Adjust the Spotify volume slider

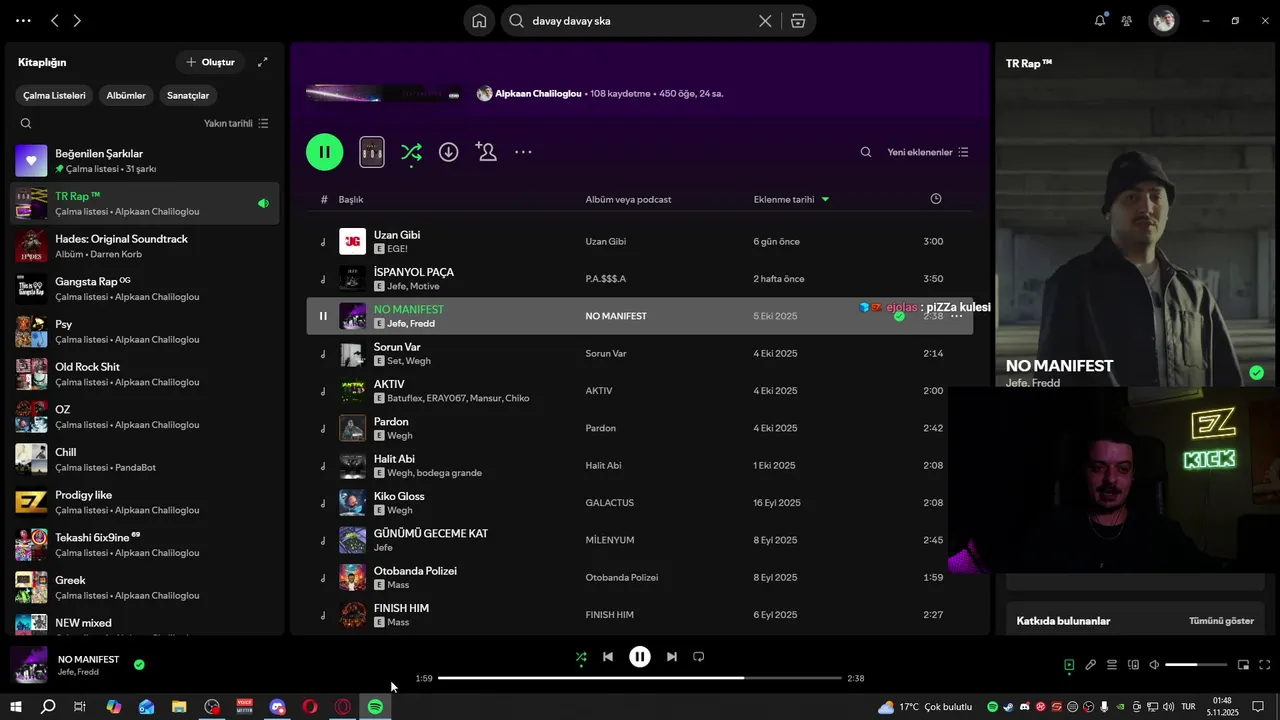1196,665
